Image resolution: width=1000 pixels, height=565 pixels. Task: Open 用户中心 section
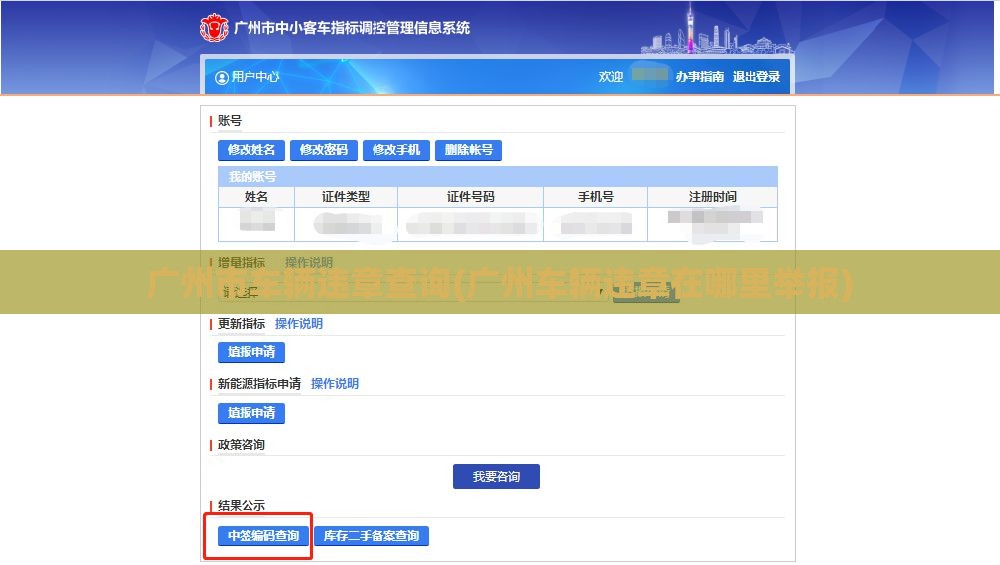255,77
